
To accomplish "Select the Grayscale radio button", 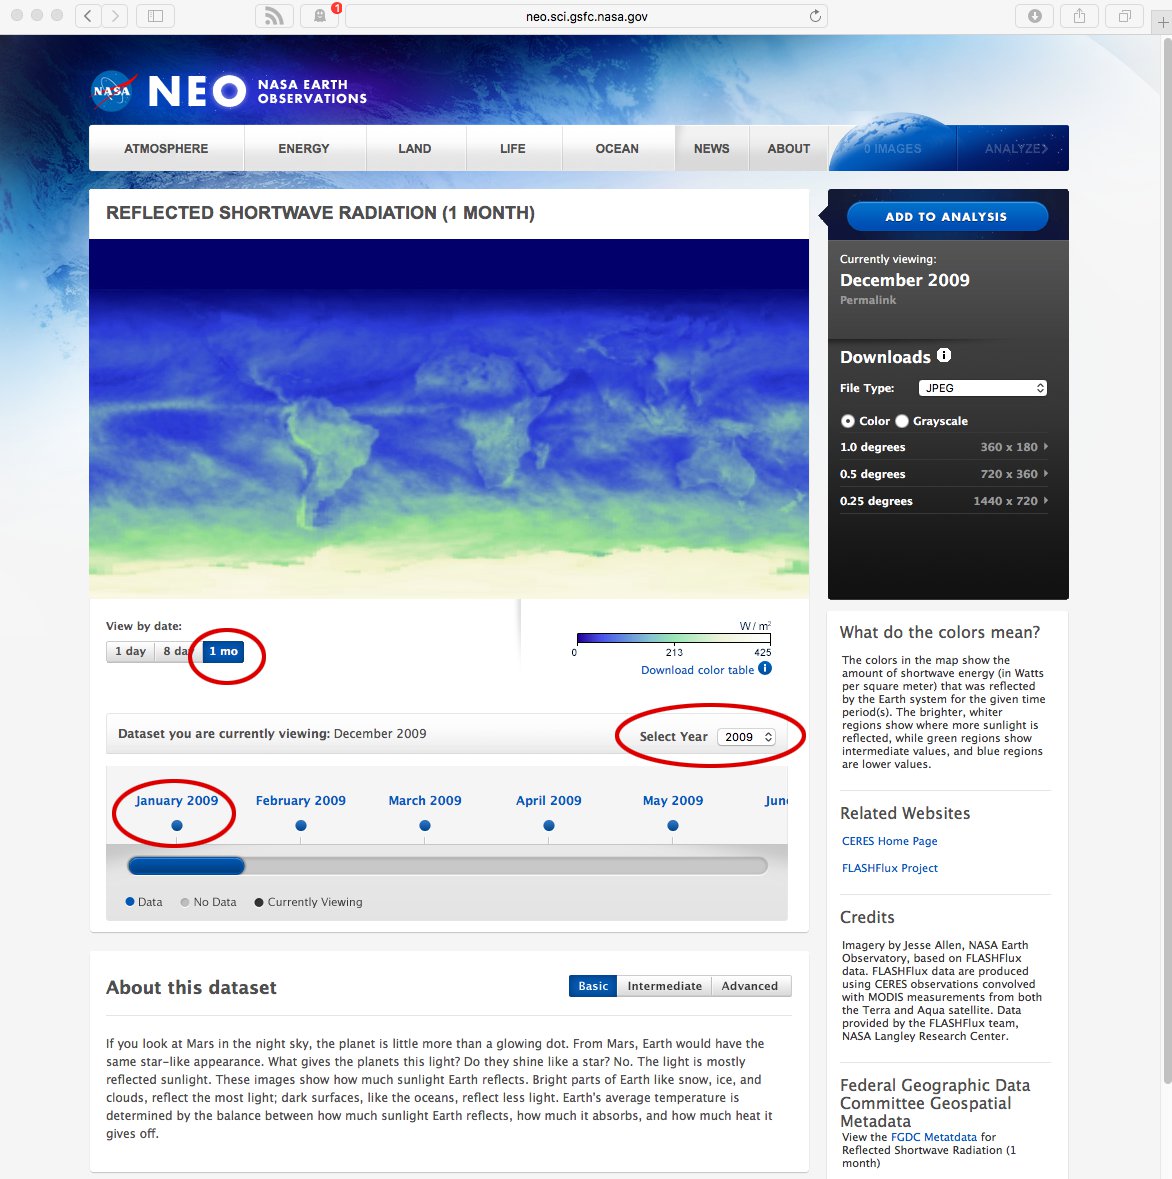I will click(x=902, y=421).
